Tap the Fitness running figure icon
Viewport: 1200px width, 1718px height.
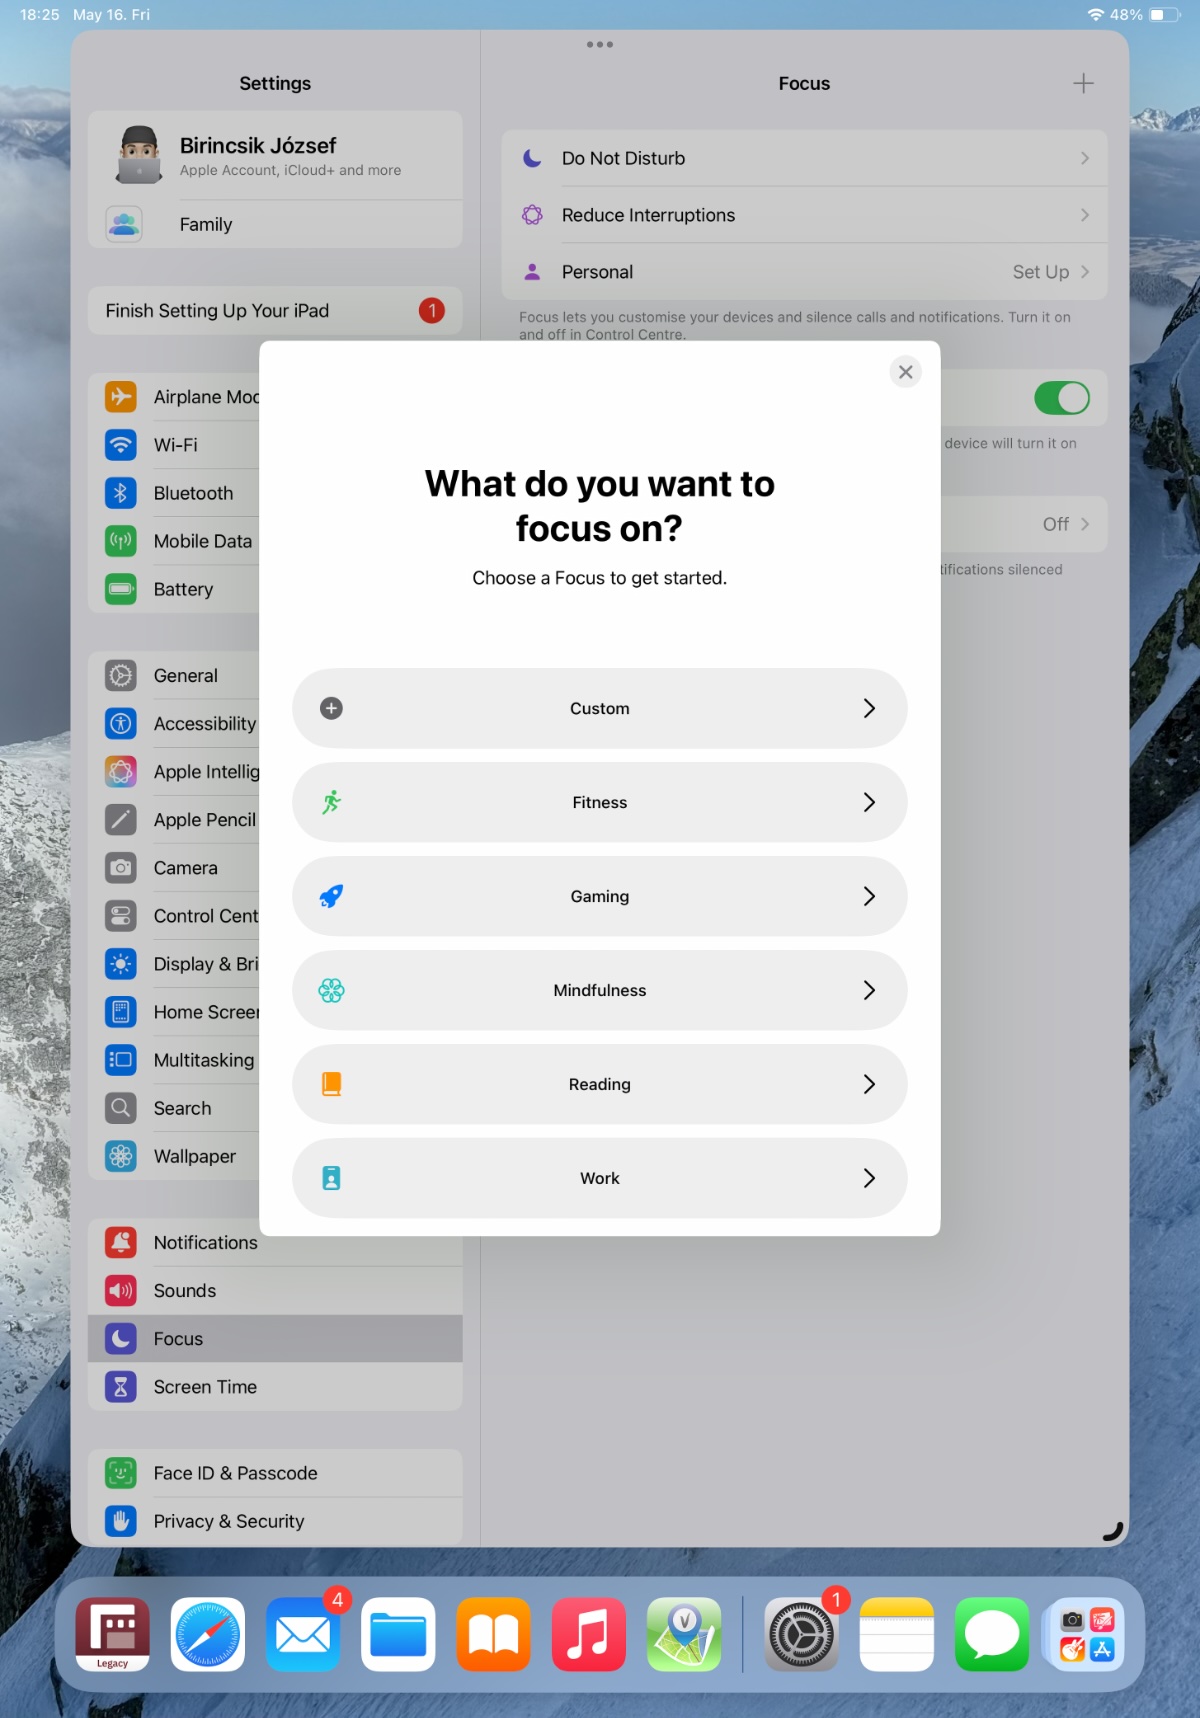coord(331,802)
